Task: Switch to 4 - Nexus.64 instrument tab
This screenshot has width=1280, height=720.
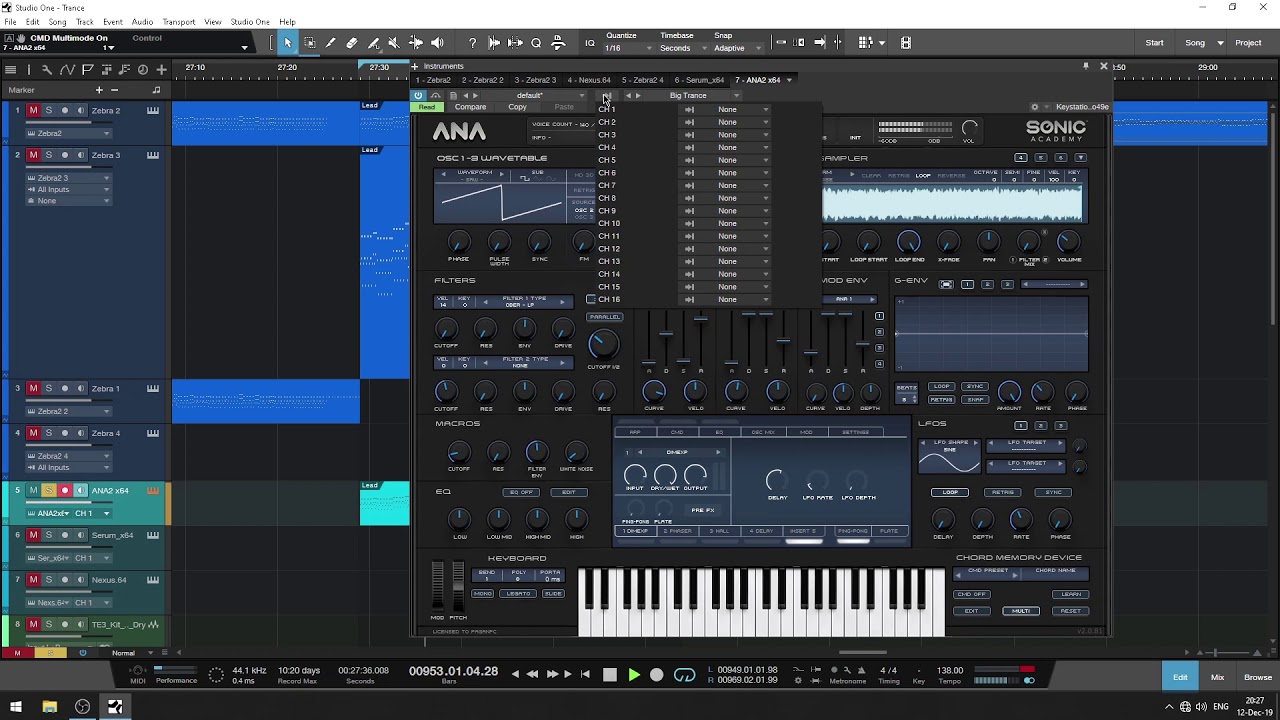Action: click(x=589, y=80)
